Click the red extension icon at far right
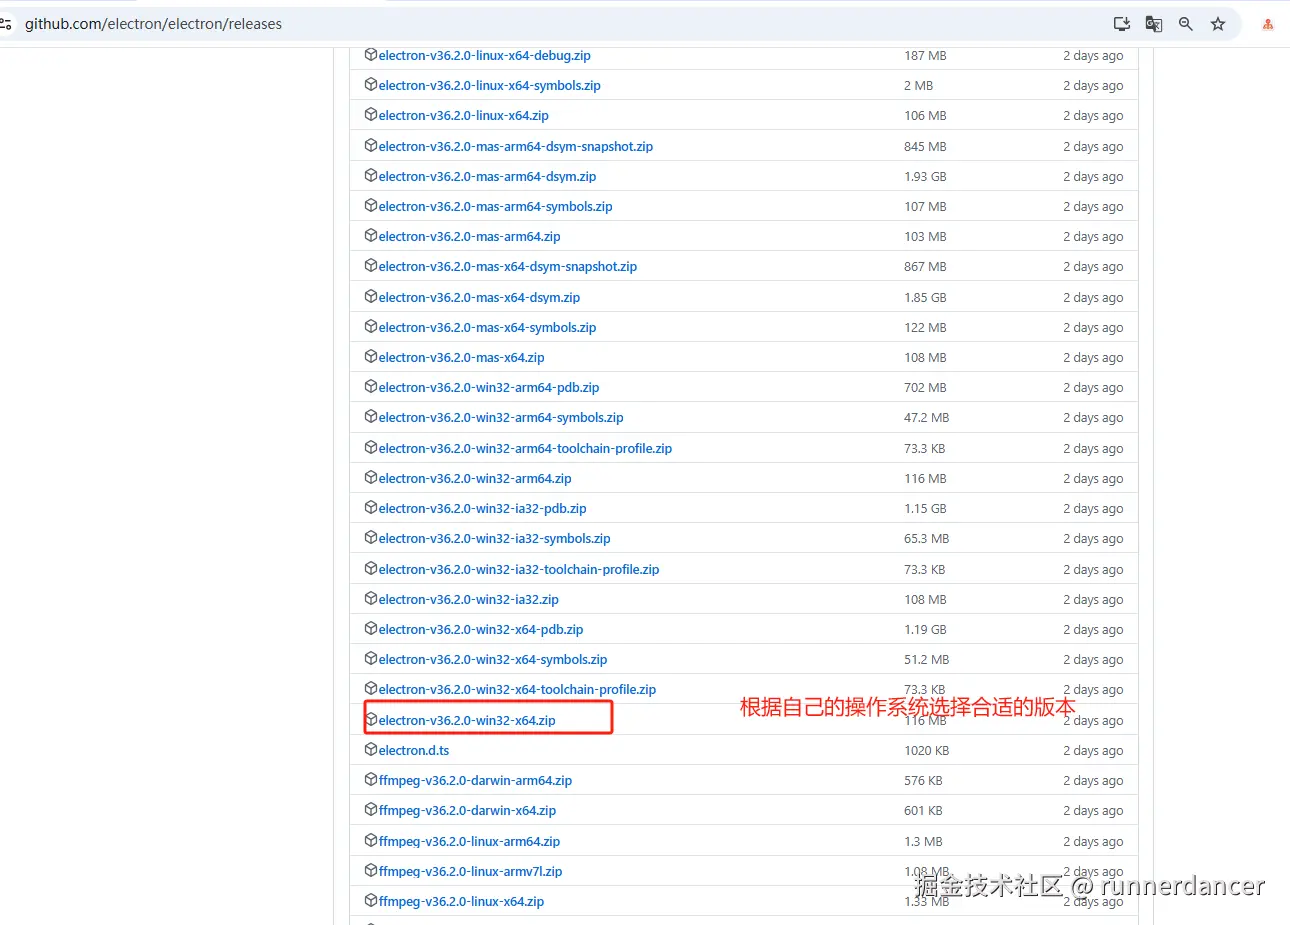This screenshot has width=1290, height=925. (1268, 24)
